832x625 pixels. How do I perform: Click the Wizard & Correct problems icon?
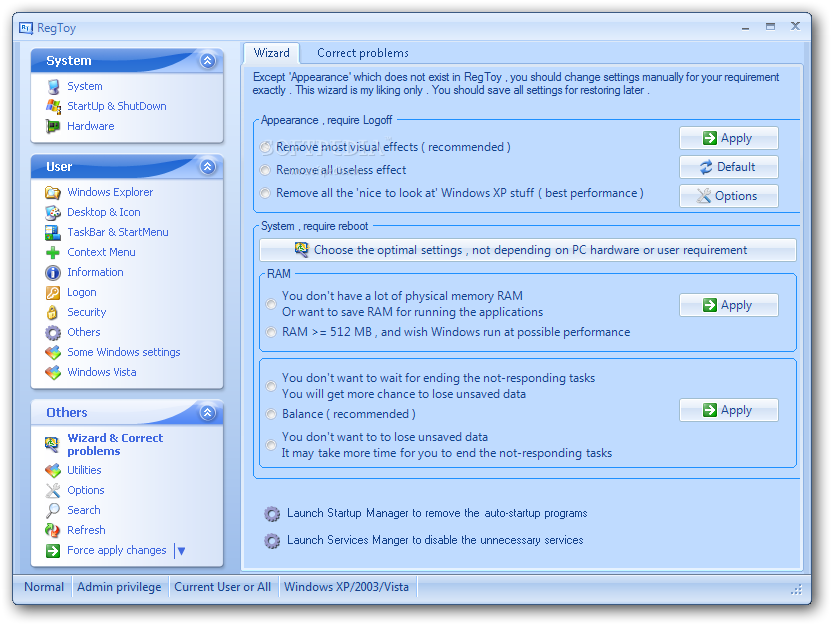pos(53,444)
